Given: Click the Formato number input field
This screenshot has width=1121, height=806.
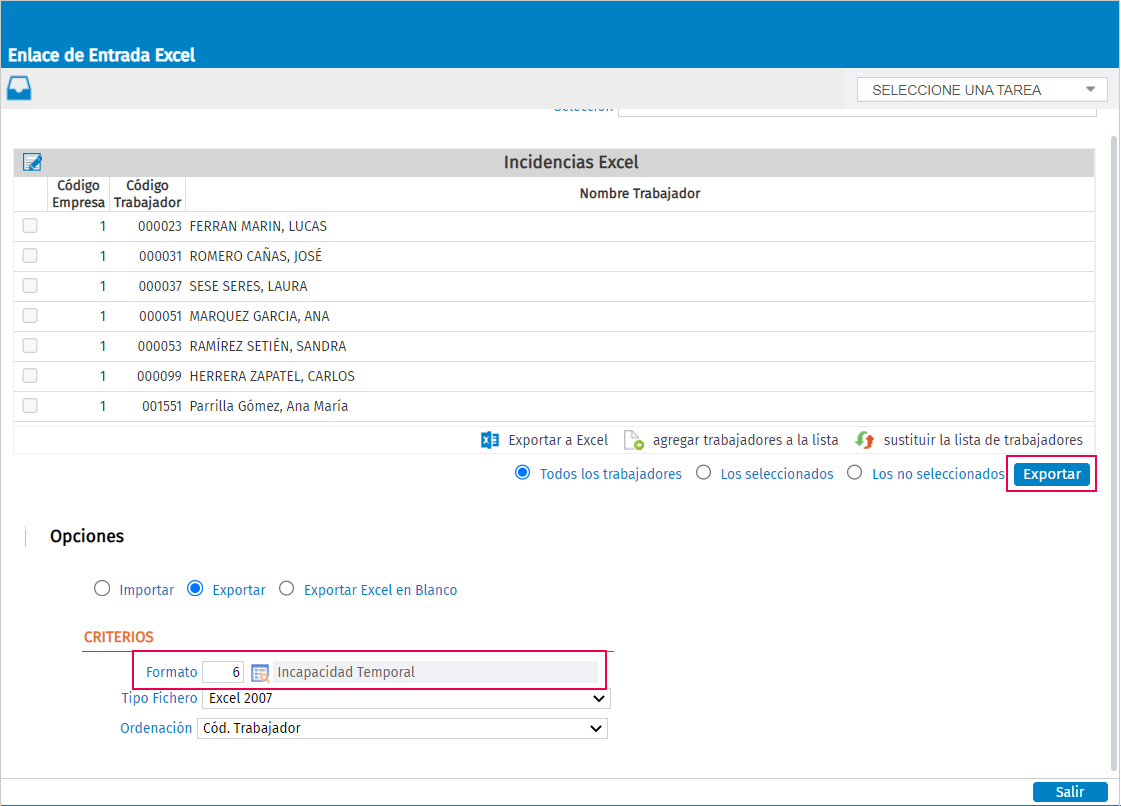Looking at the screenshot, I should coord(223,672).
